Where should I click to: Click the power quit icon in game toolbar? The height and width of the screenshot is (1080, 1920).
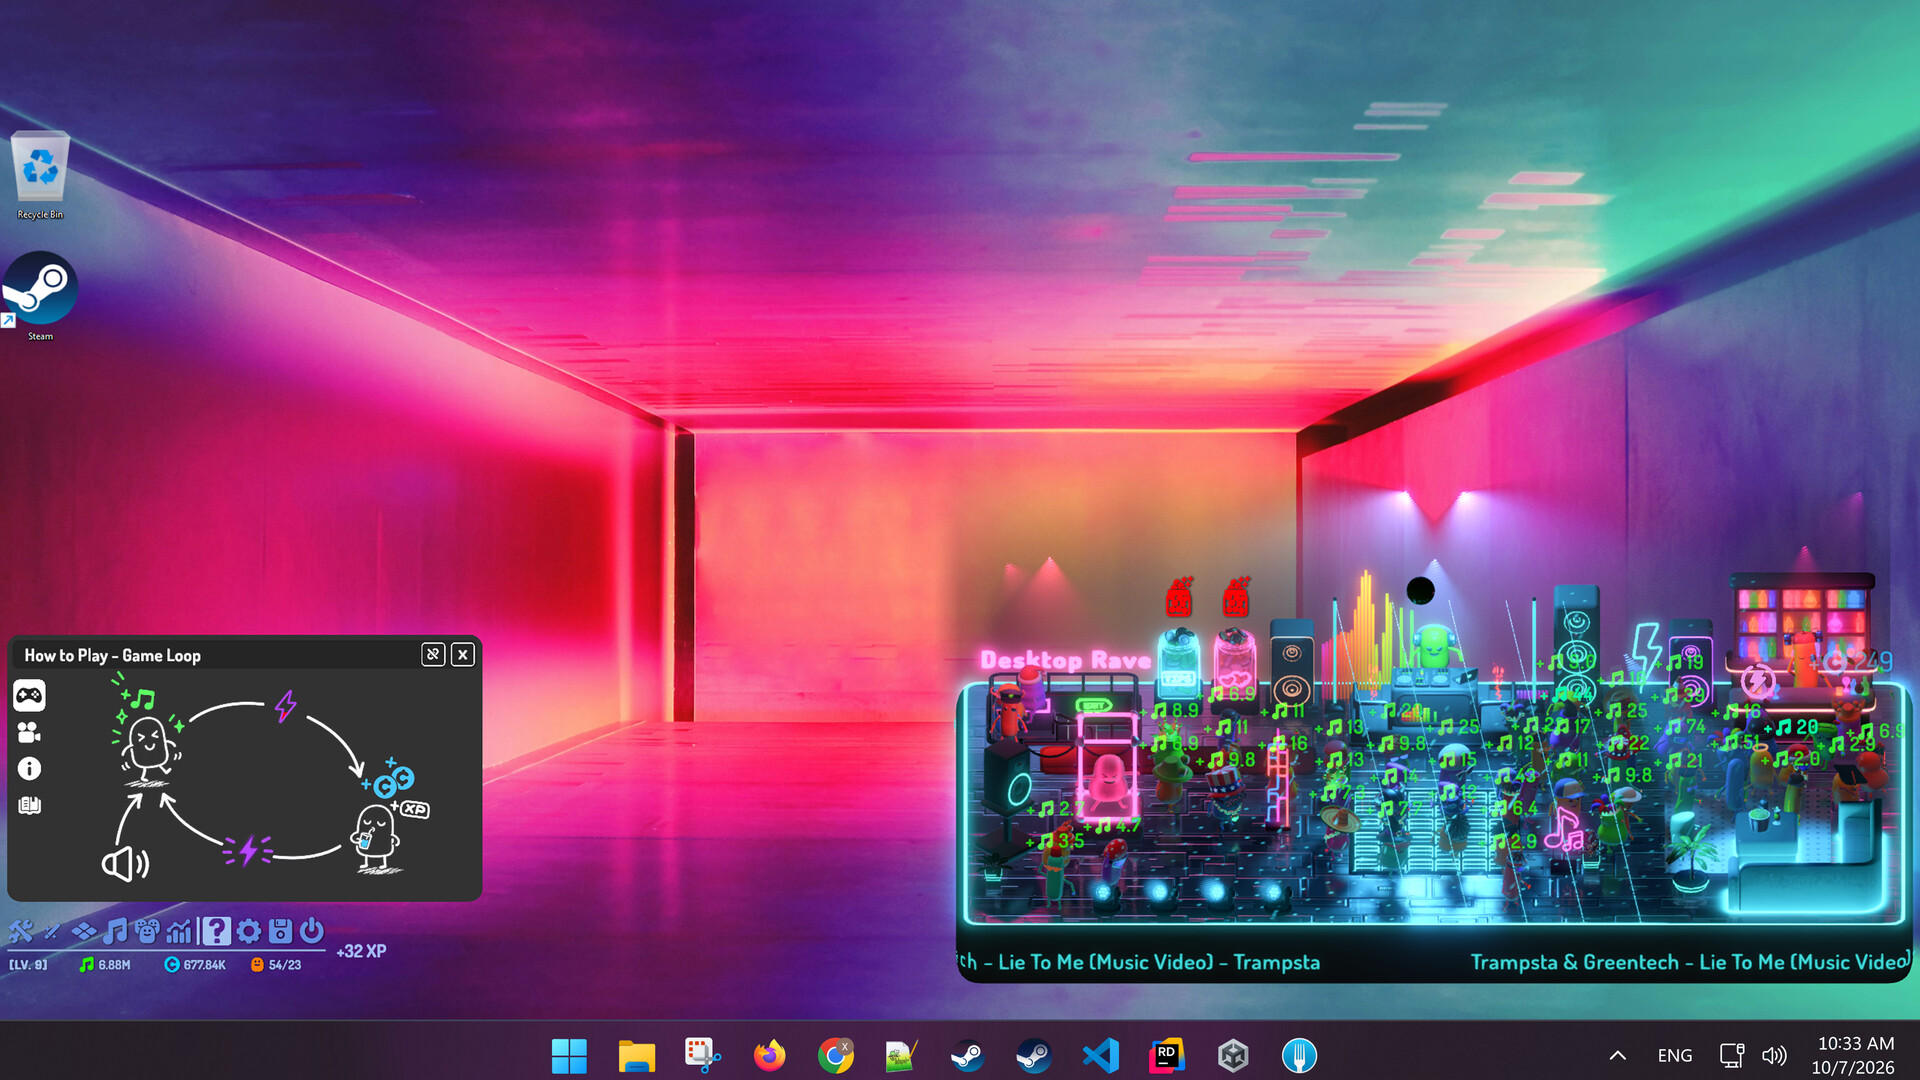(x=312, y=932)
